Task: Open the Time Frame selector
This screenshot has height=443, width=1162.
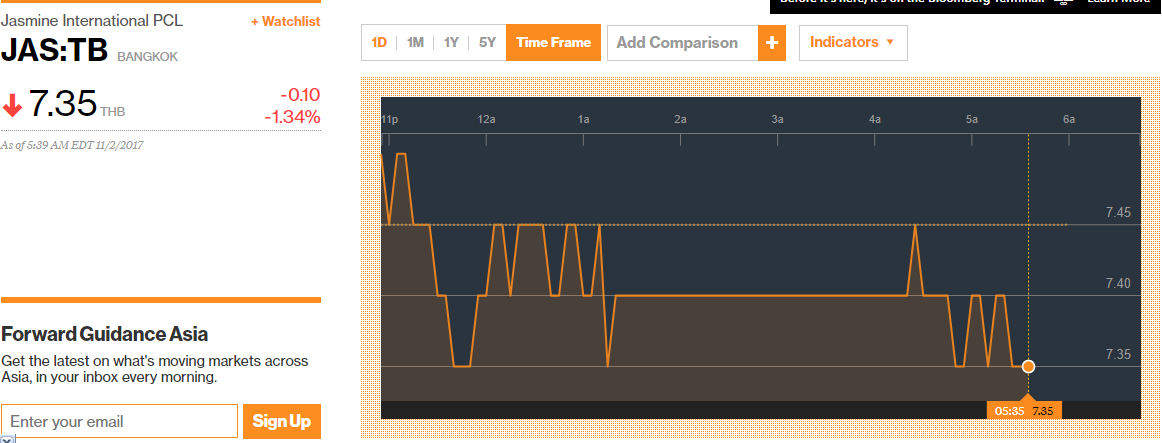Action: (x=554, y=42)
